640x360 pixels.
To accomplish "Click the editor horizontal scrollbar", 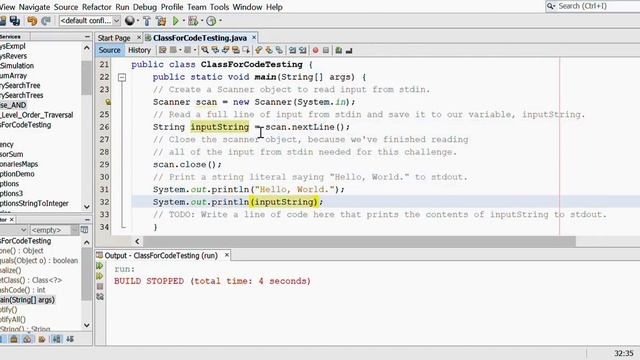I will click(359, 241).
